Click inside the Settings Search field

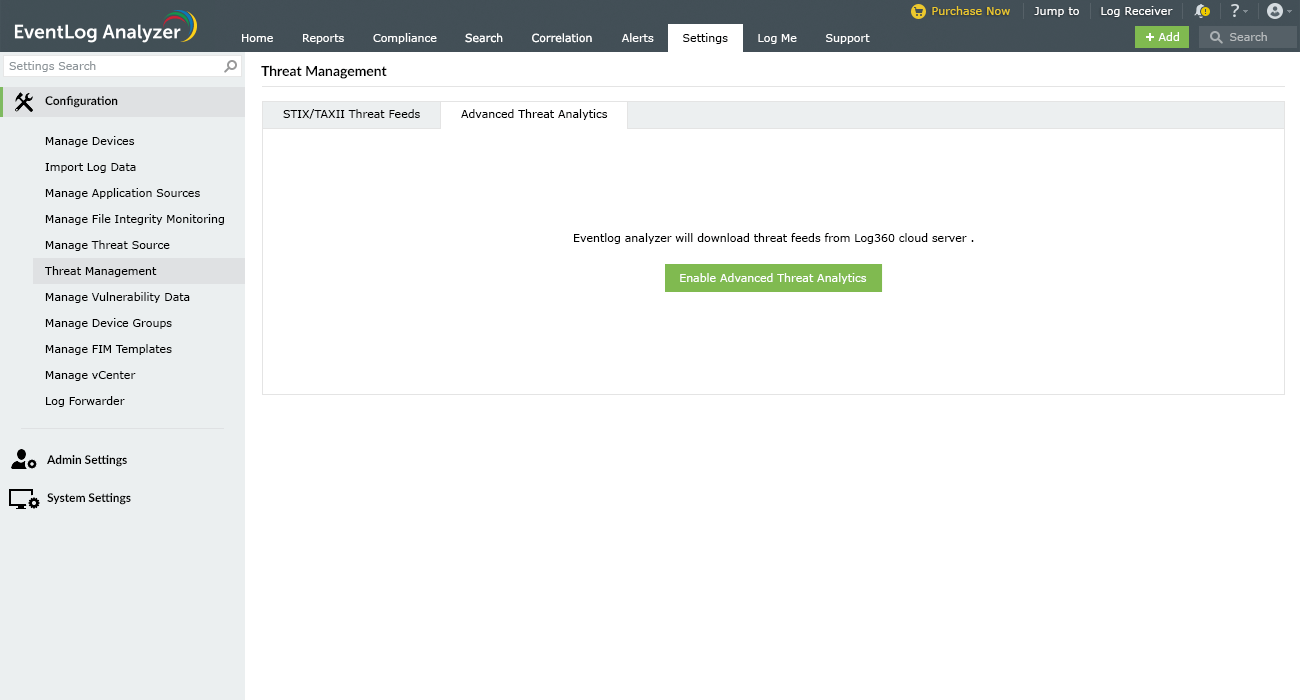click(110, 65)
